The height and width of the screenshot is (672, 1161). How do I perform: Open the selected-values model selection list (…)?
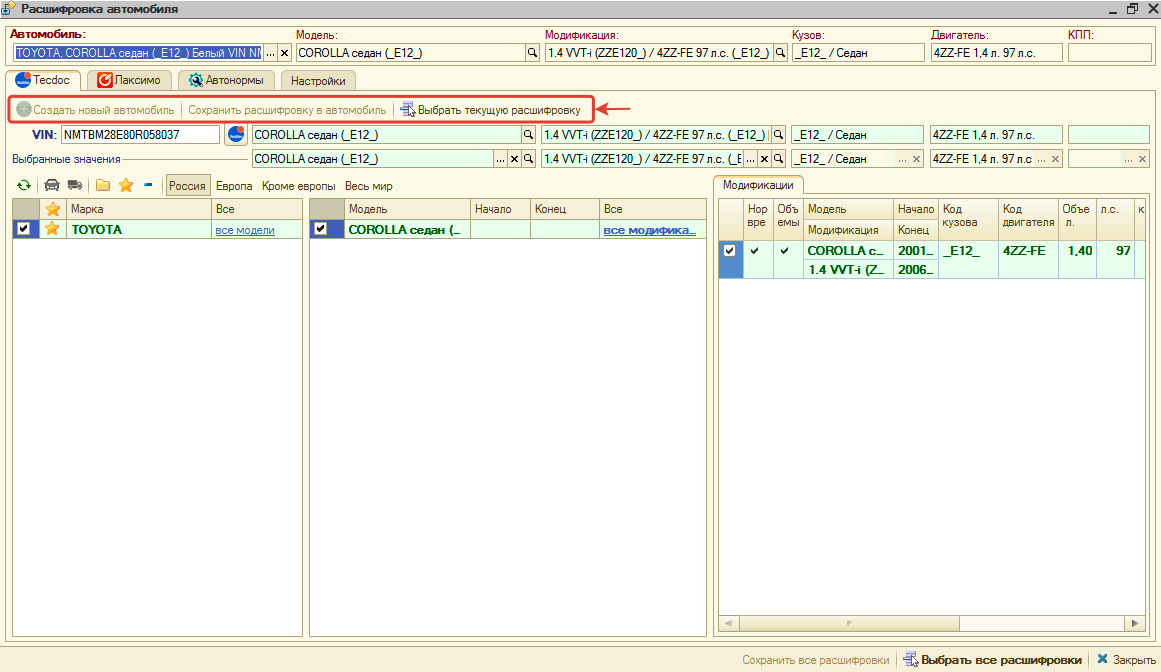pos(501,158)
